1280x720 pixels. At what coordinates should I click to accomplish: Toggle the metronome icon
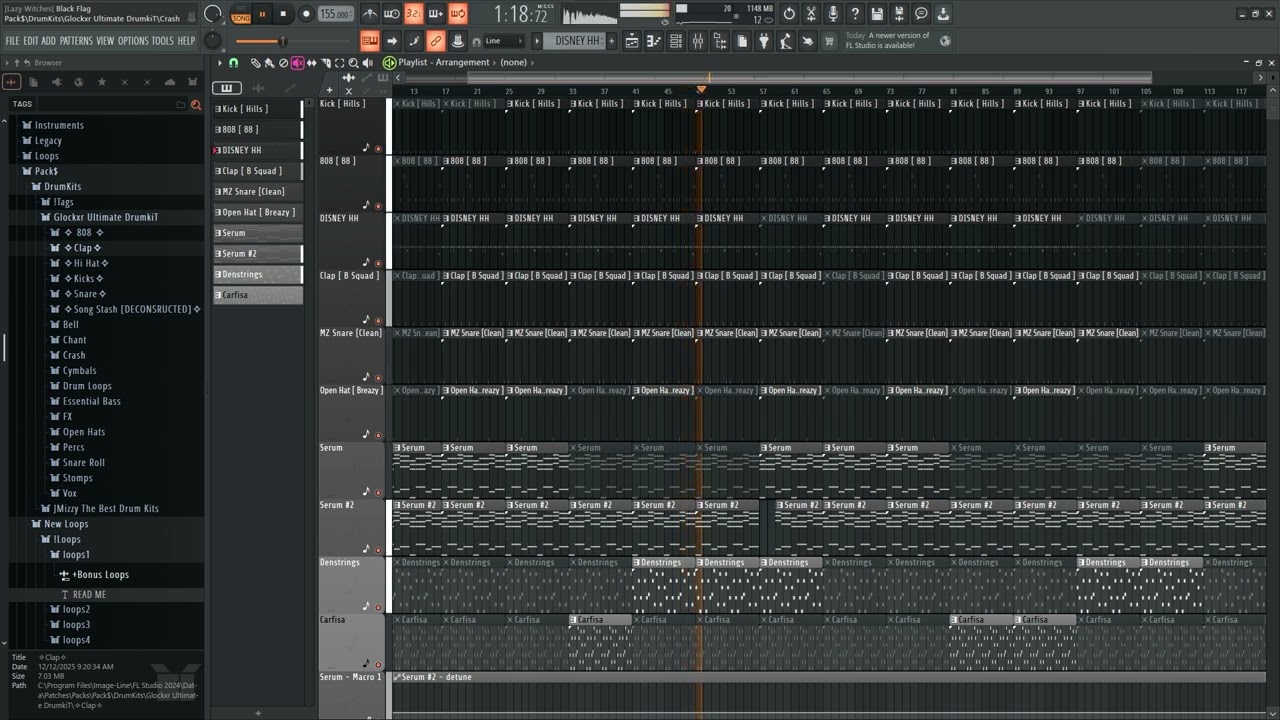(371, 14)
